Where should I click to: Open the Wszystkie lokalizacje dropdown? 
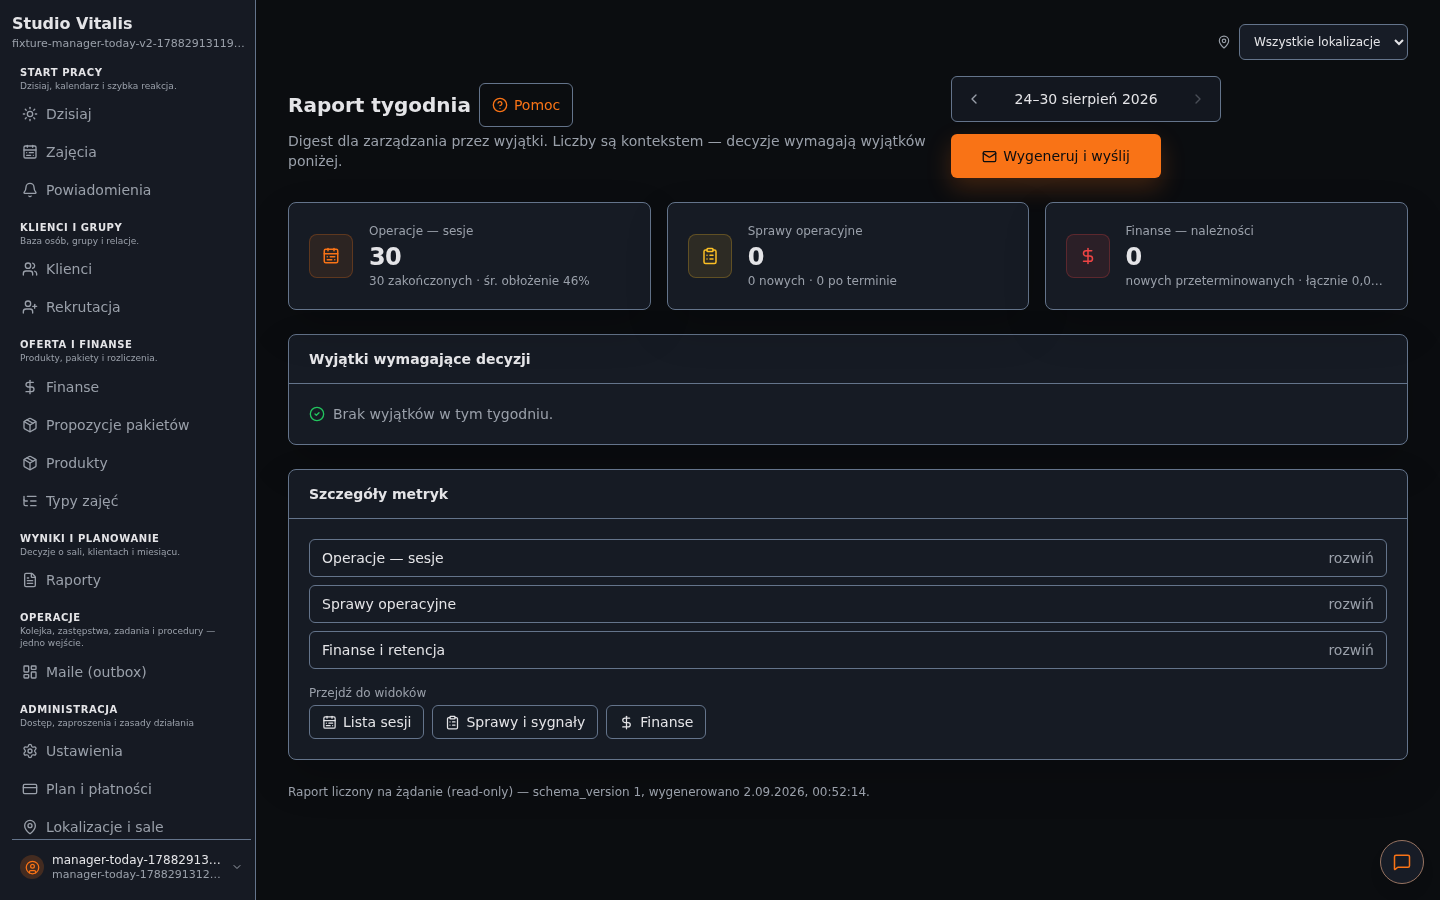(1323, 42)
